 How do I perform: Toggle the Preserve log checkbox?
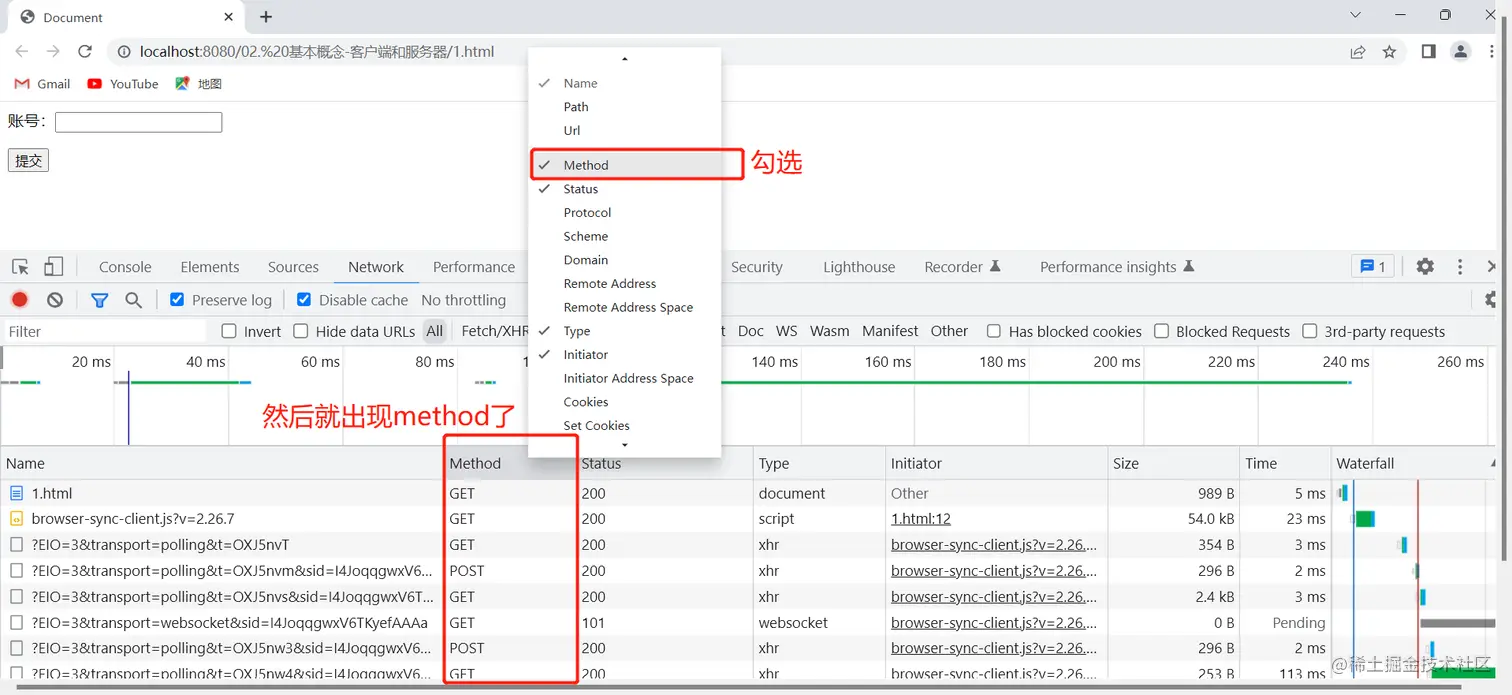click(x=177, y=300)
